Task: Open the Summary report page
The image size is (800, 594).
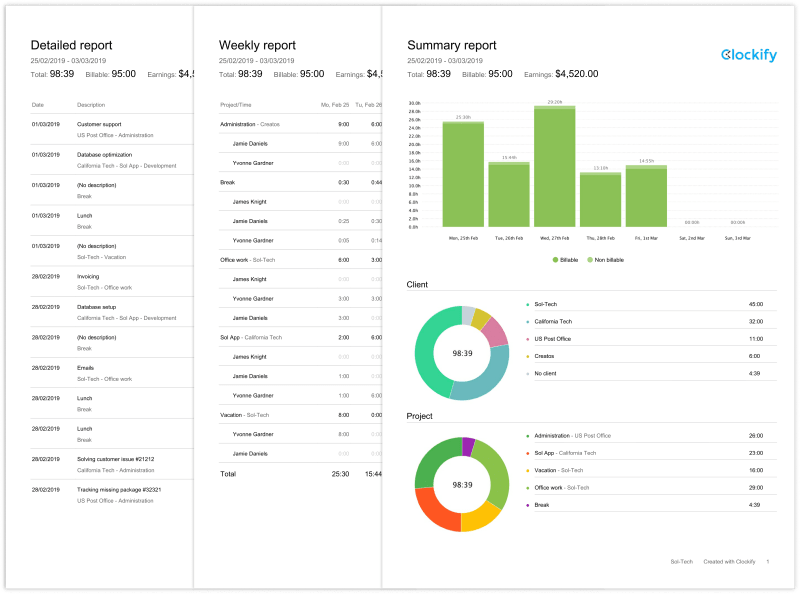Action: [450, 45]
